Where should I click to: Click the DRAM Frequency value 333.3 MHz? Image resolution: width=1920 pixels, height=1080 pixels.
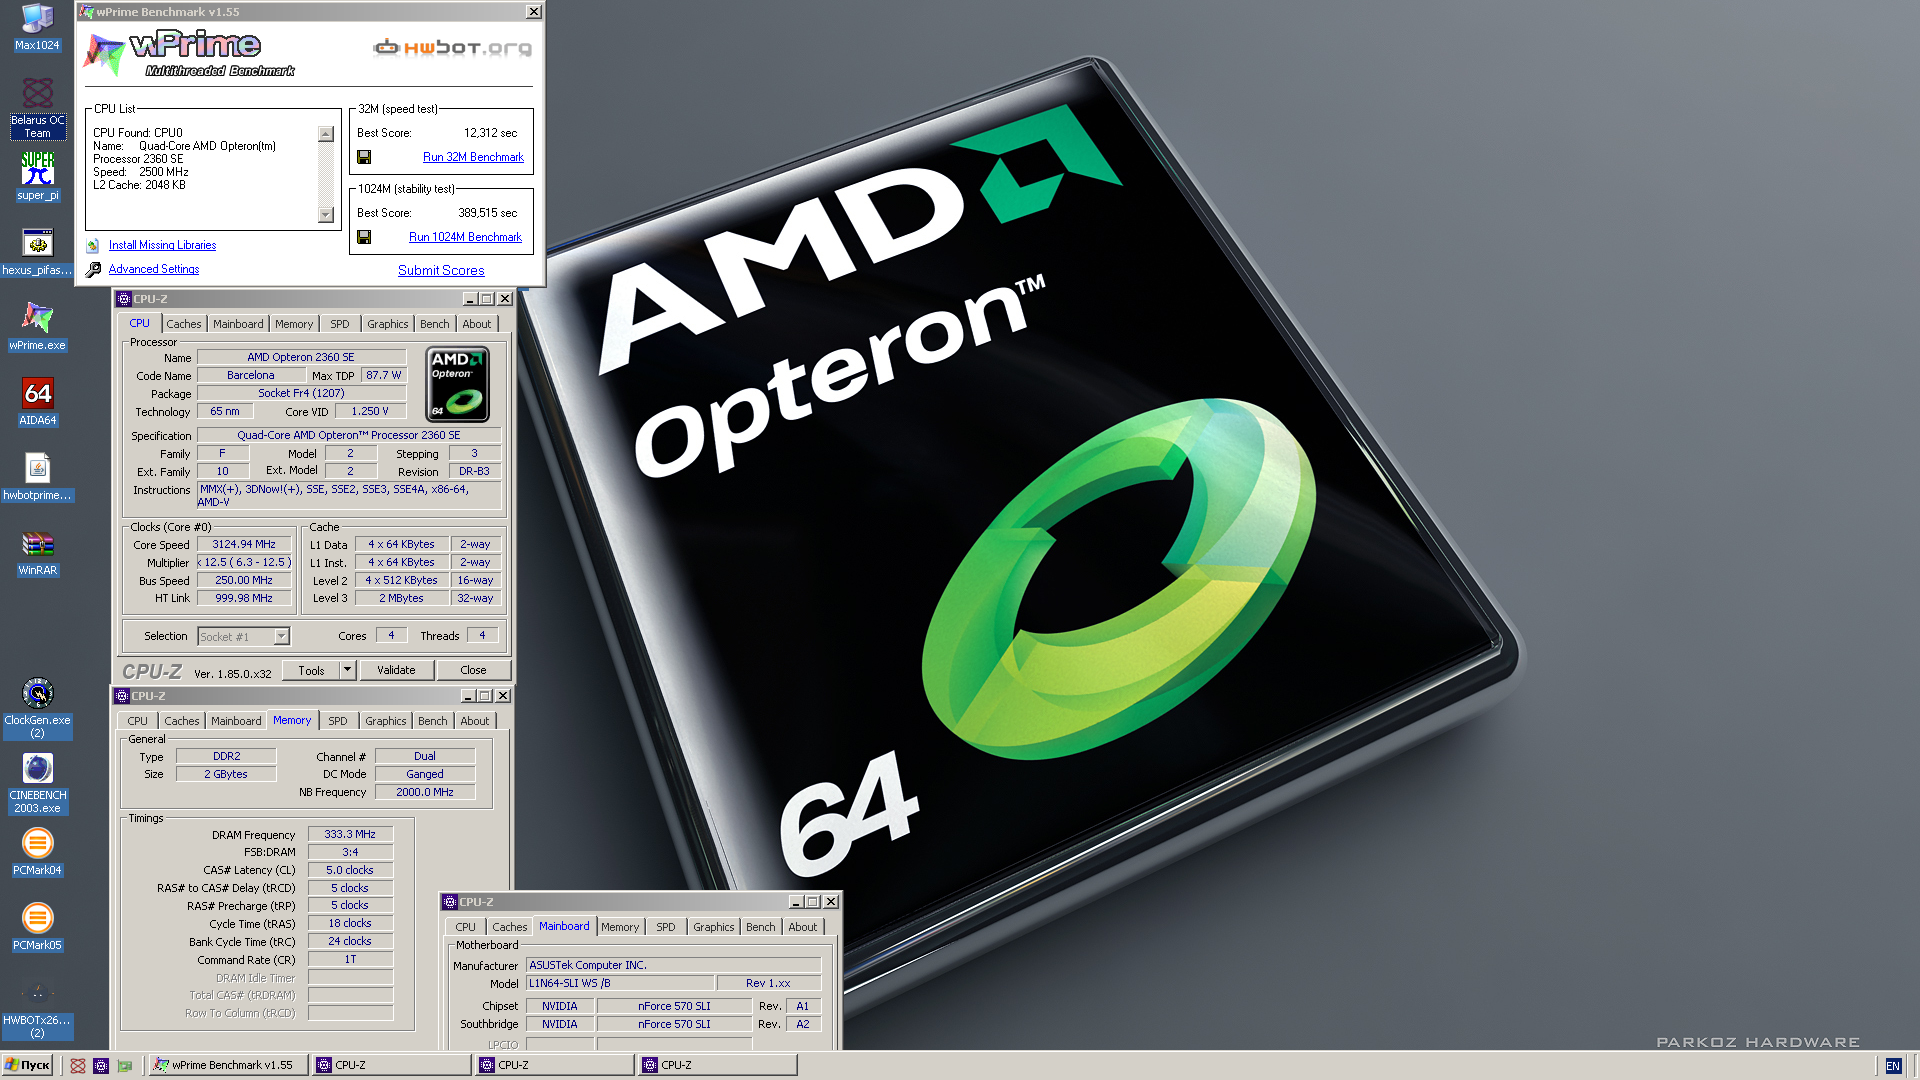[350, 834]
